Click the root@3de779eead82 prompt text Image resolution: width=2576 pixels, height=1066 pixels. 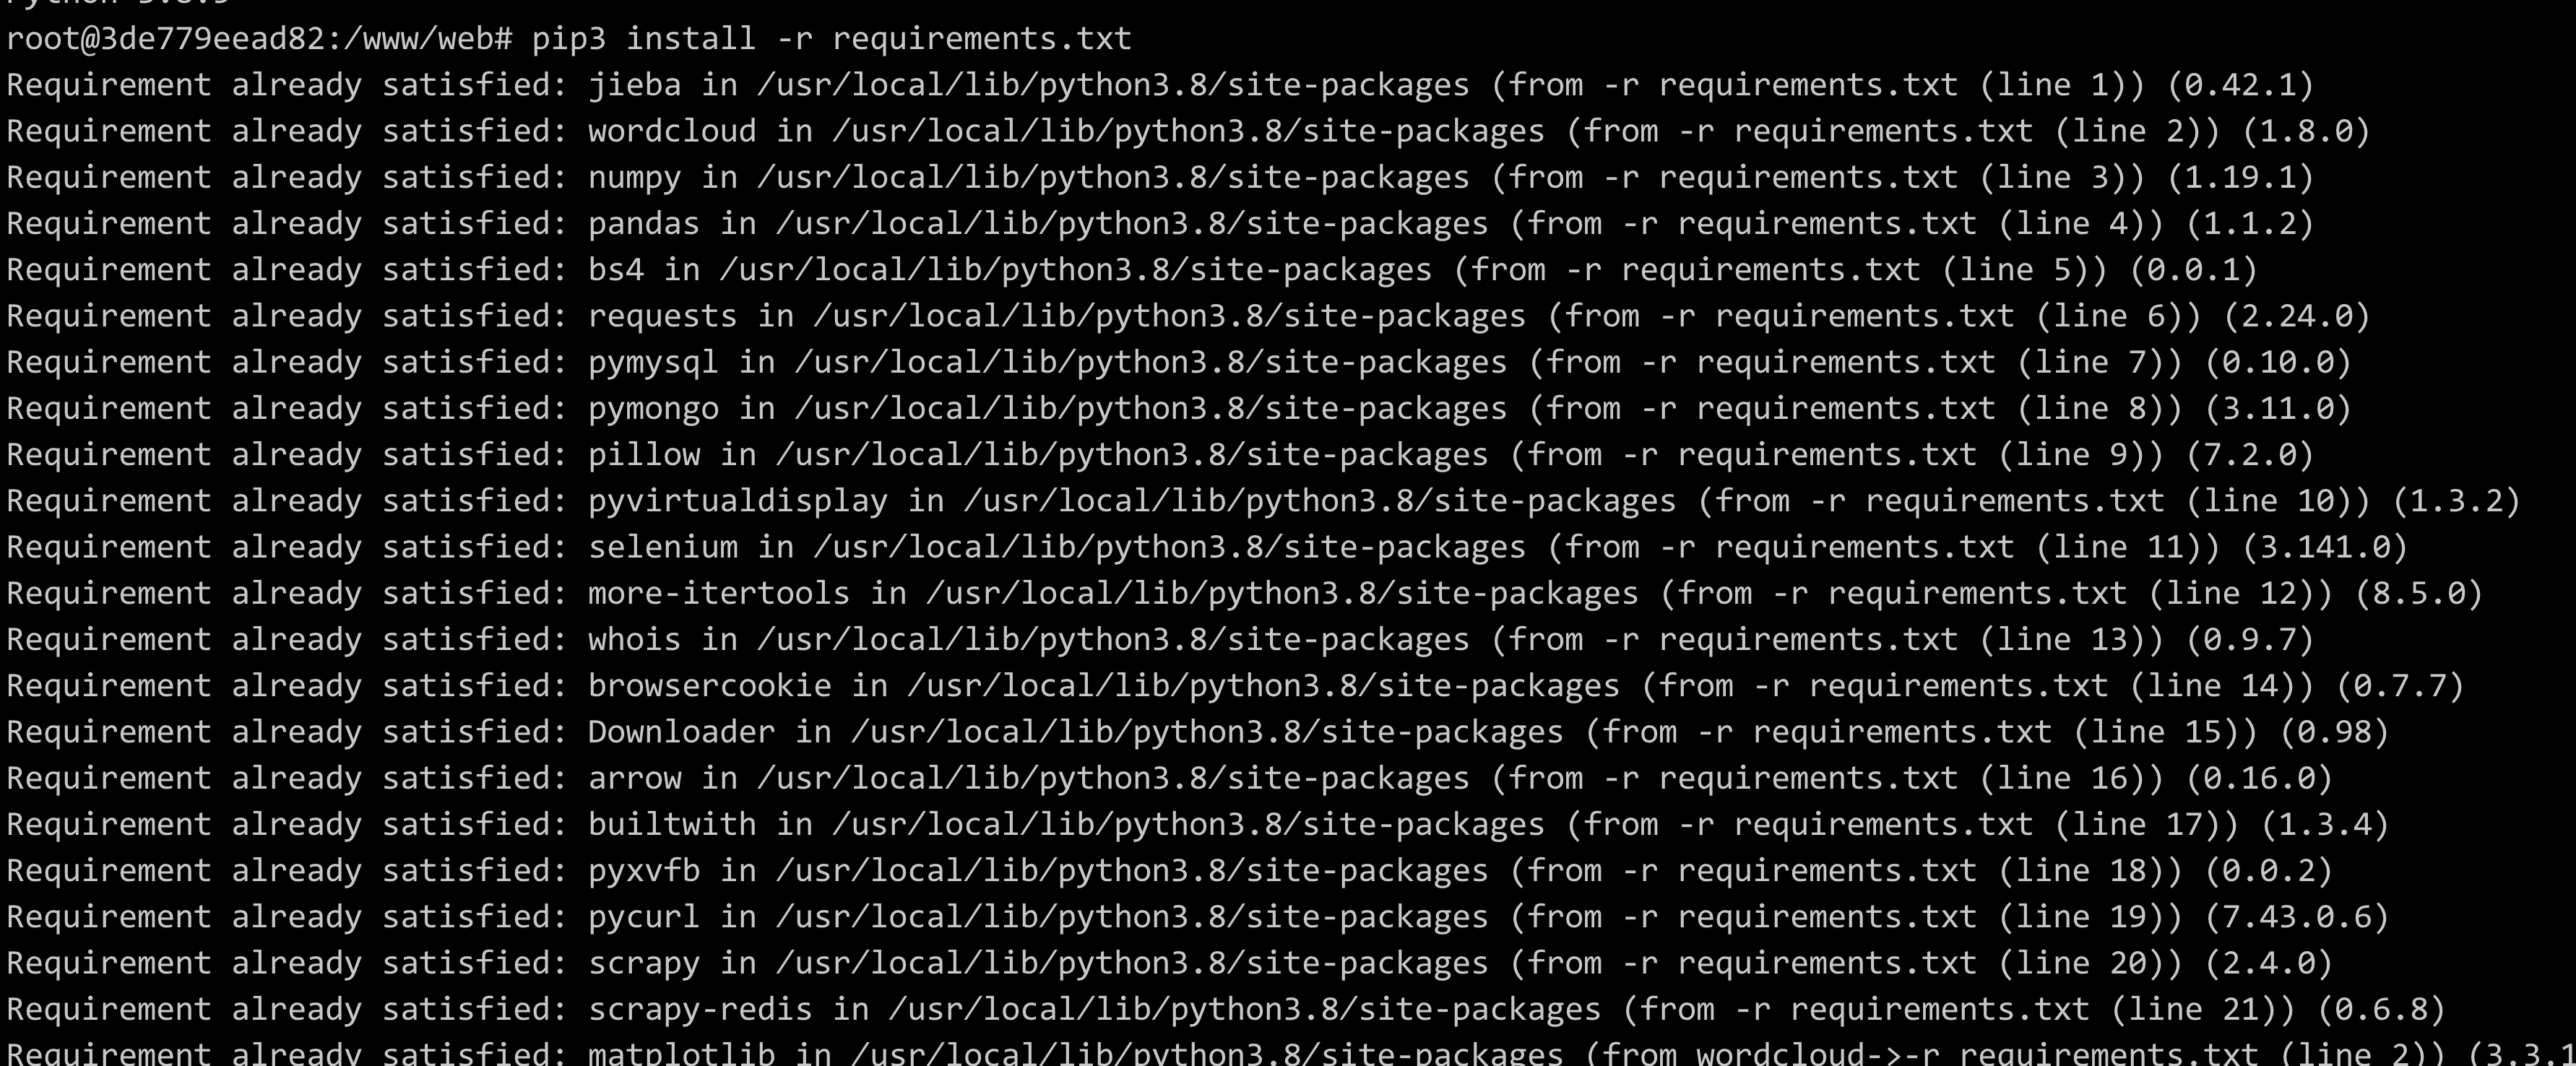(166, 39)
